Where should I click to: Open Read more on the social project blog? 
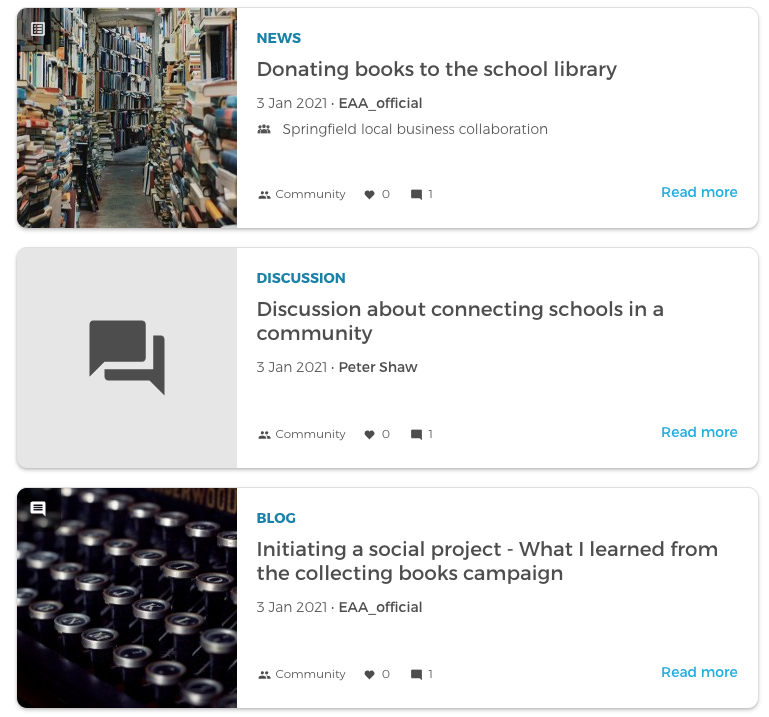pyautogui.click(x=699, y=672)
